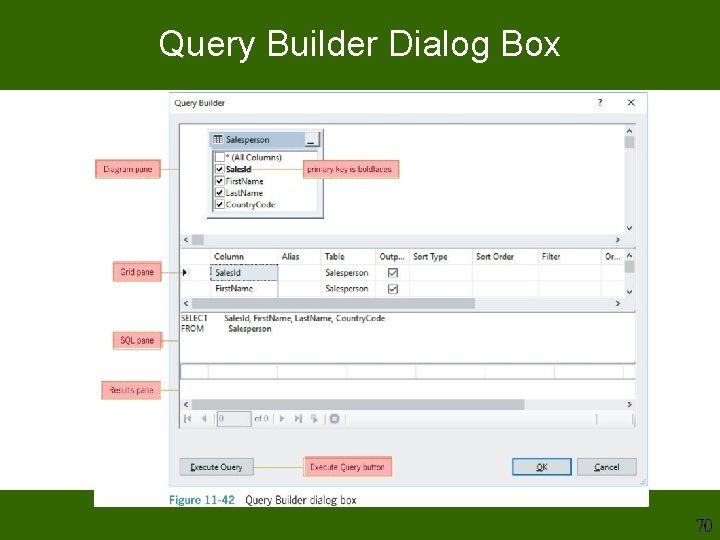Image resolution: width=720 pixels, height=540 pixels.
Task: Click right arrow of results pane scrollbar
Action: (630, 405)
